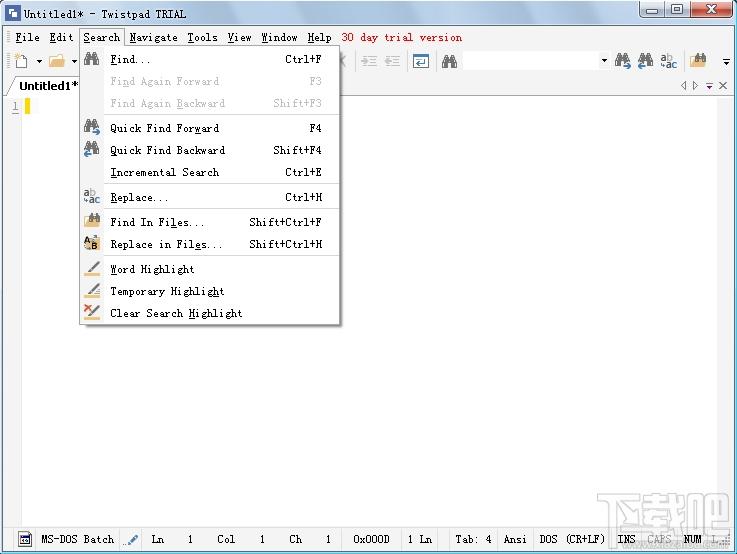Toggle the CAPS indicator in status bar
The image size is (737, 554).
[659, 539]
